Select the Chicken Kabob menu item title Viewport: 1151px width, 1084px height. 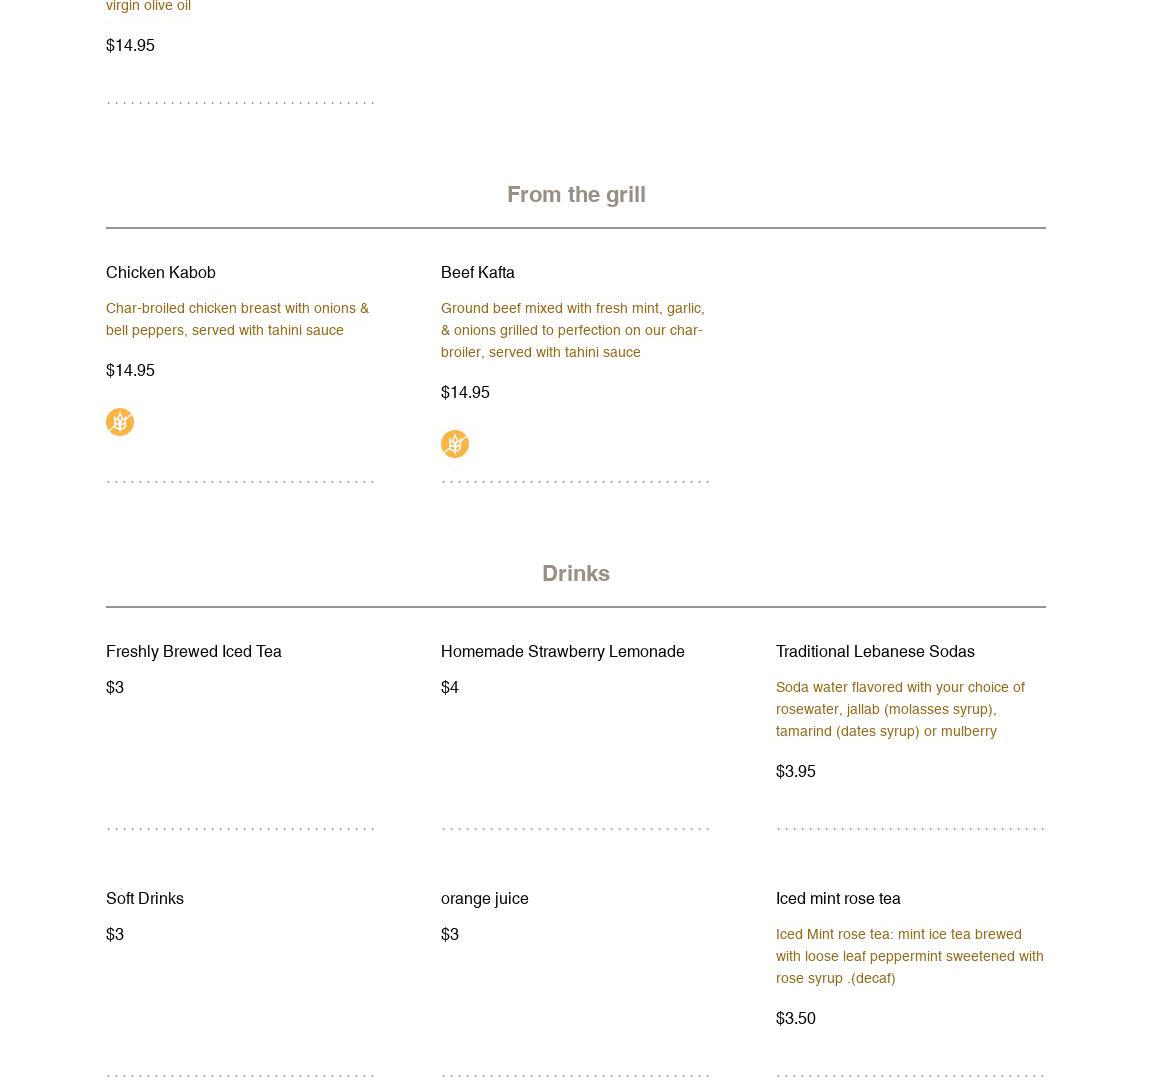(x=161, y=272)
